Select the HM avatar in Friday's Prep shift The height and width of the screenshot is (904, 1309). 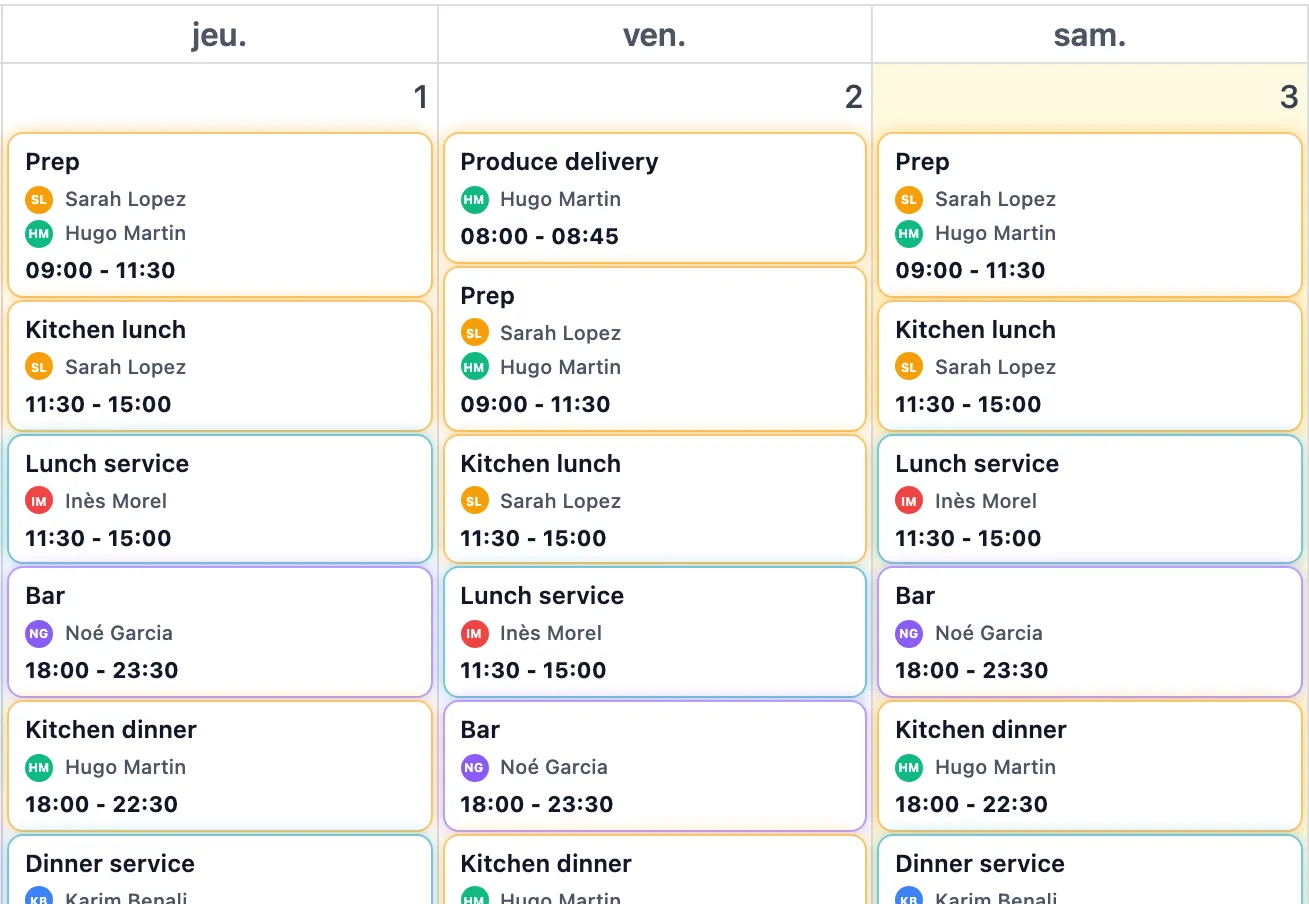click(474, 367)
